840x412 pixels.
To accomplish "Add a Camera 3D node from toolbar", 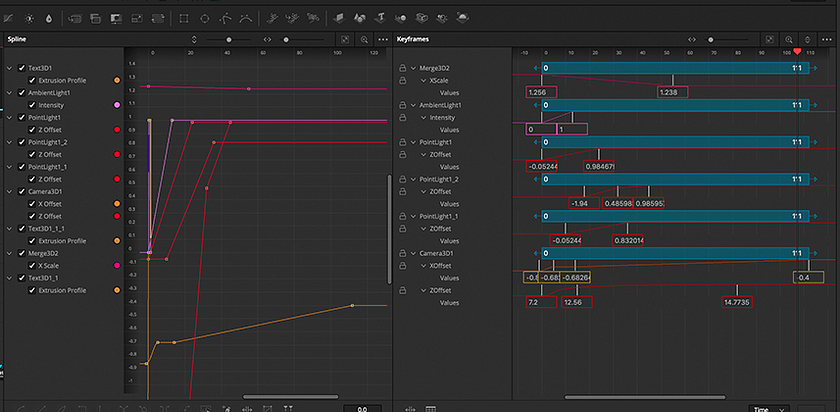I will 422,19.
